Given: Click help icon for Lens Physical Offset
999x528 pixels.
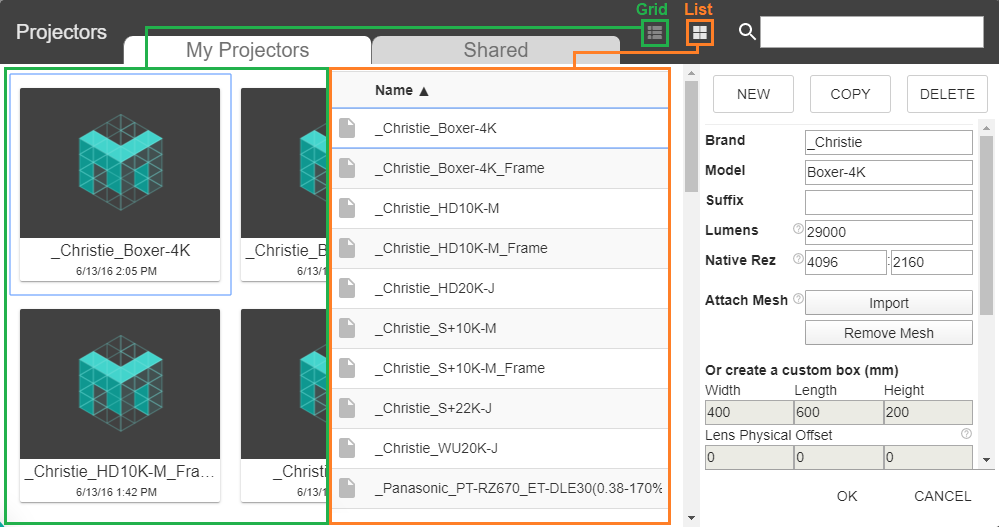Looking at the screenshot, I should tap(966, 434).
